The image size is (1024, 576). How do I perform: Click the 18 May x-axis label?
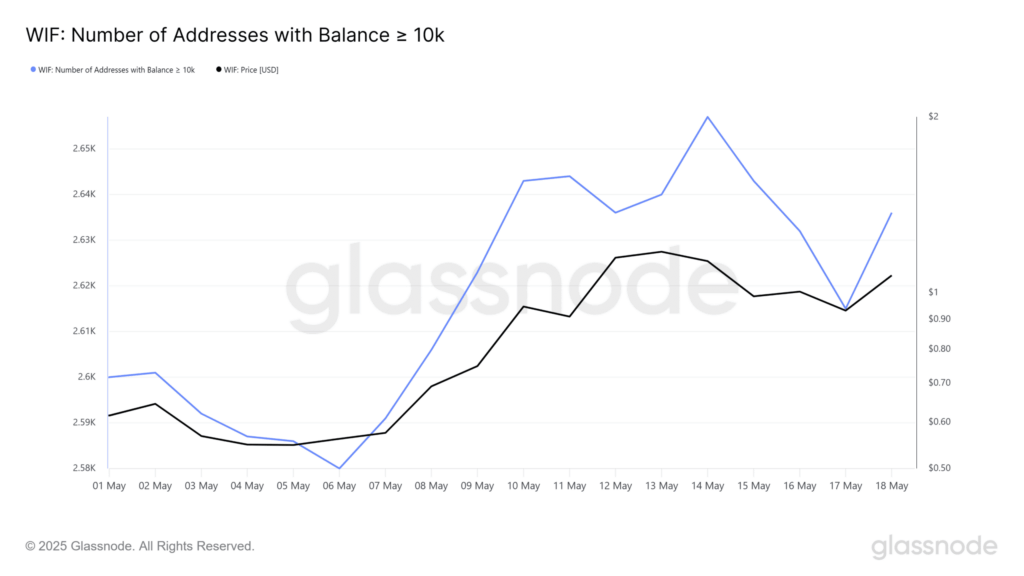click(891, 486)
